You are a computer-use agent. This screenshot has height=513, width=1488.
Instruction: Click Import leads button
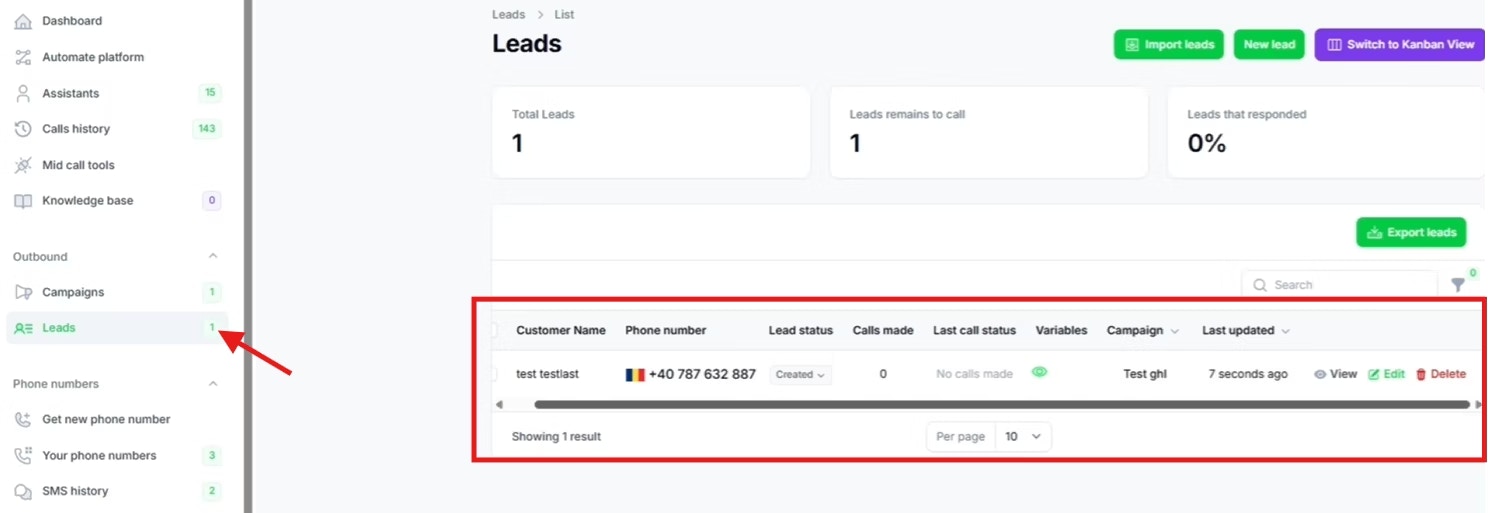(x=1169, y=44)
